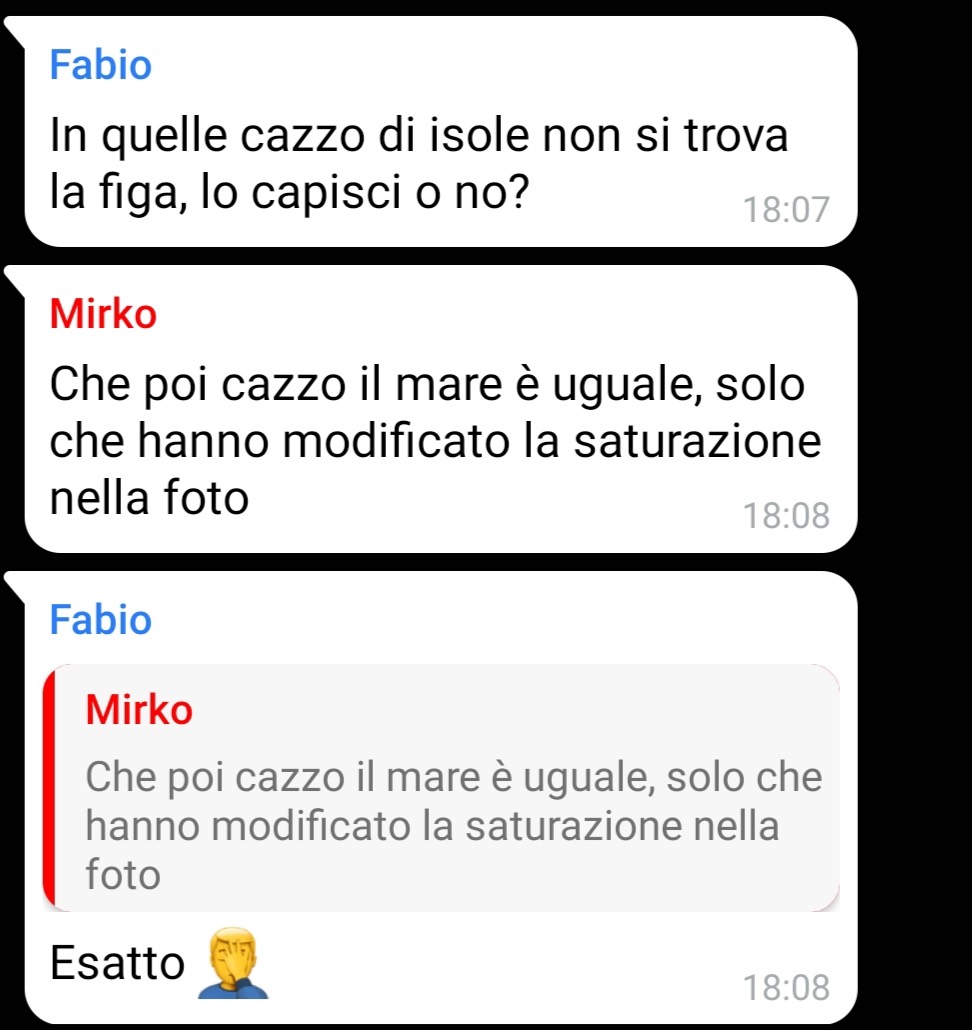Tap the red bar of quoted reply
972x1030 pixels.
tap(49, 788)
